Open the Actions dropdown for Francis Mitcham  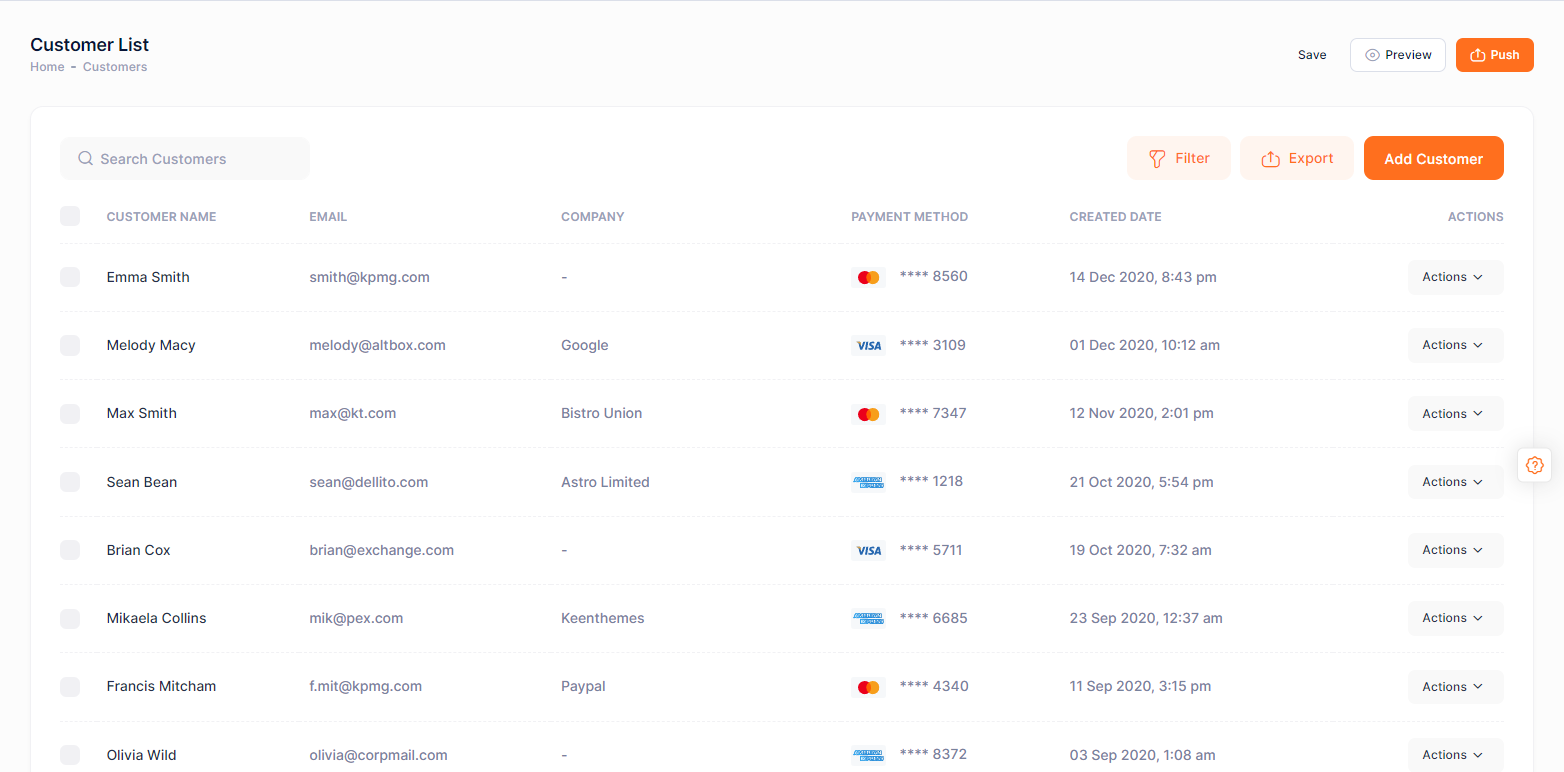pyautogui.click(x=1455, y=687)
